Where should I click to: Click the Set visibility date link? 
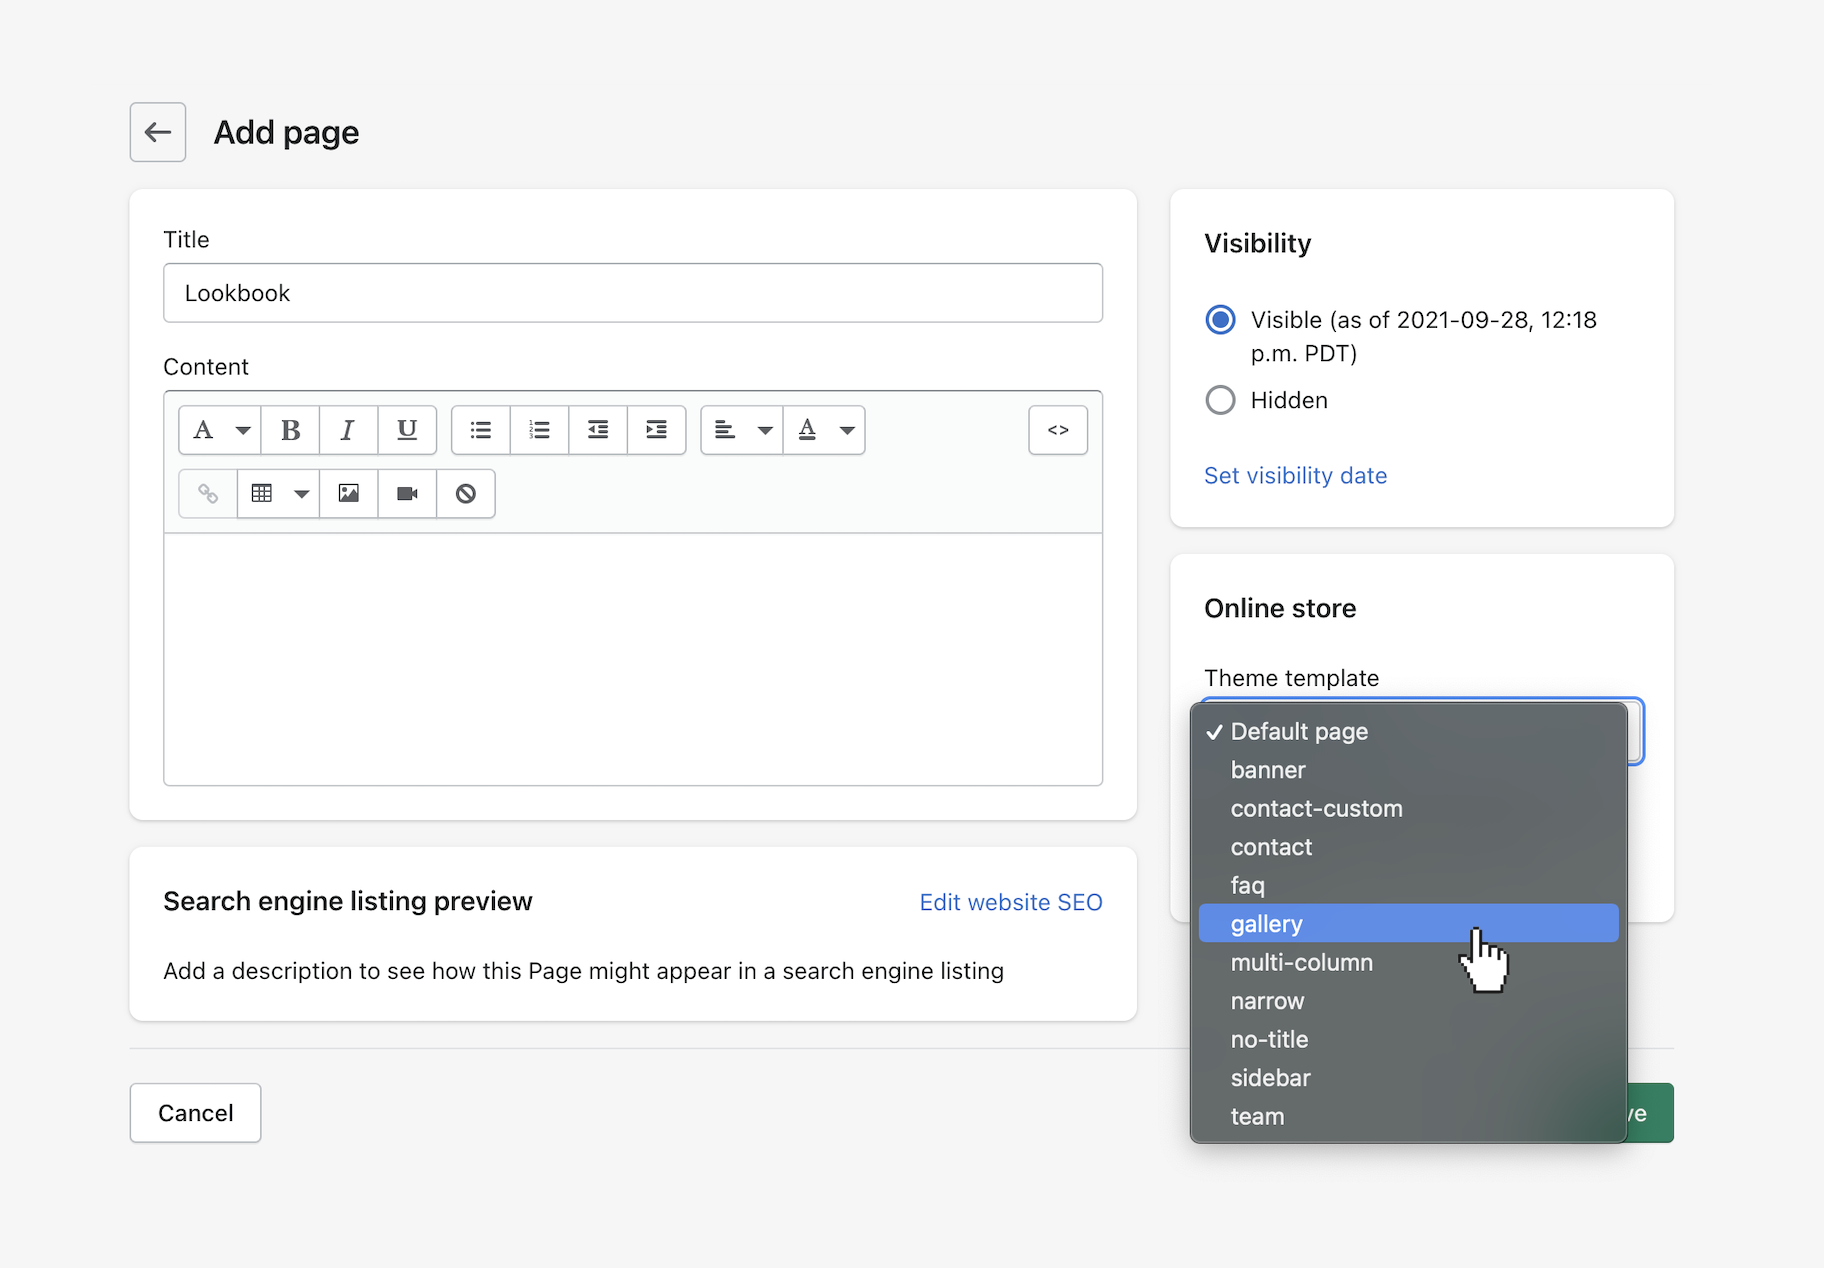pyautogui.click(x=1295, y=476)
